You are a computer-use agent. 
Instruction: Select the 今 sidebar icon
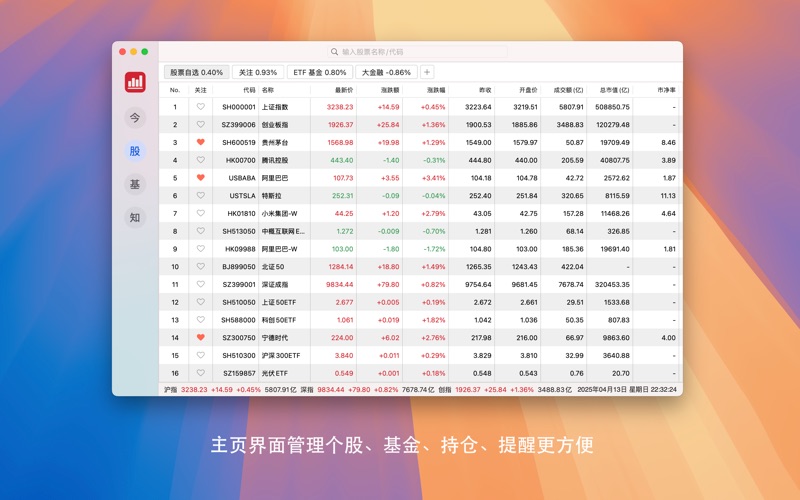coord(135,117)
